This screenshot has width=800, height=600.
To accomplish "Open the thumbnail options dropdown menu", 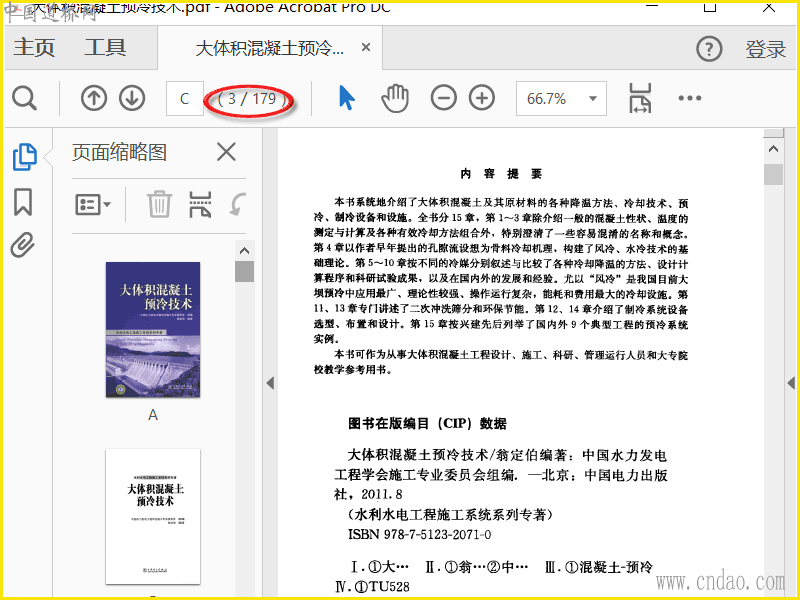I will pyautogui.click(x=93, y=205).
